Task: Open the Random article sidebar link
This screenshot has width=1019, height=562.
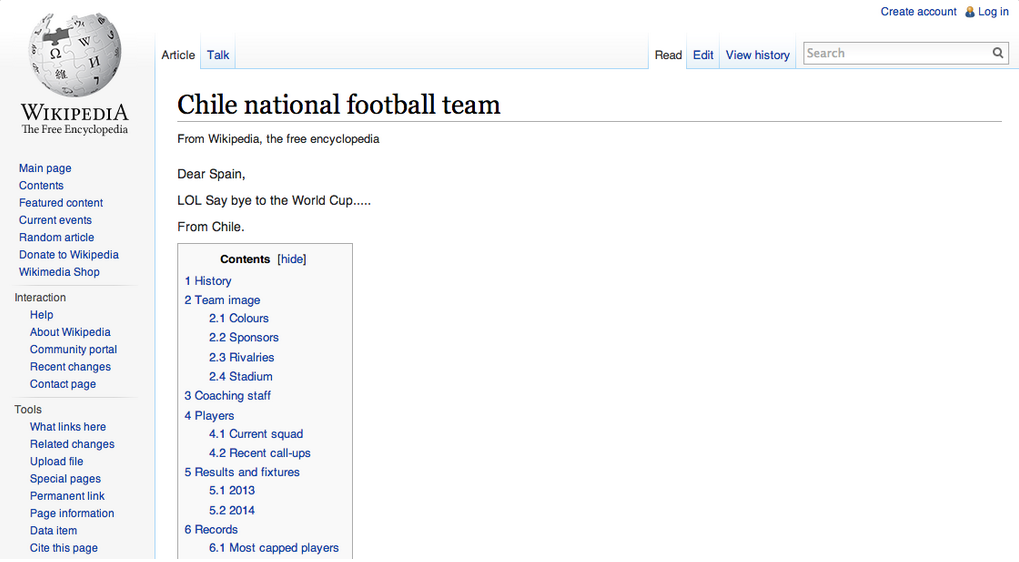Action: point(56,237)
